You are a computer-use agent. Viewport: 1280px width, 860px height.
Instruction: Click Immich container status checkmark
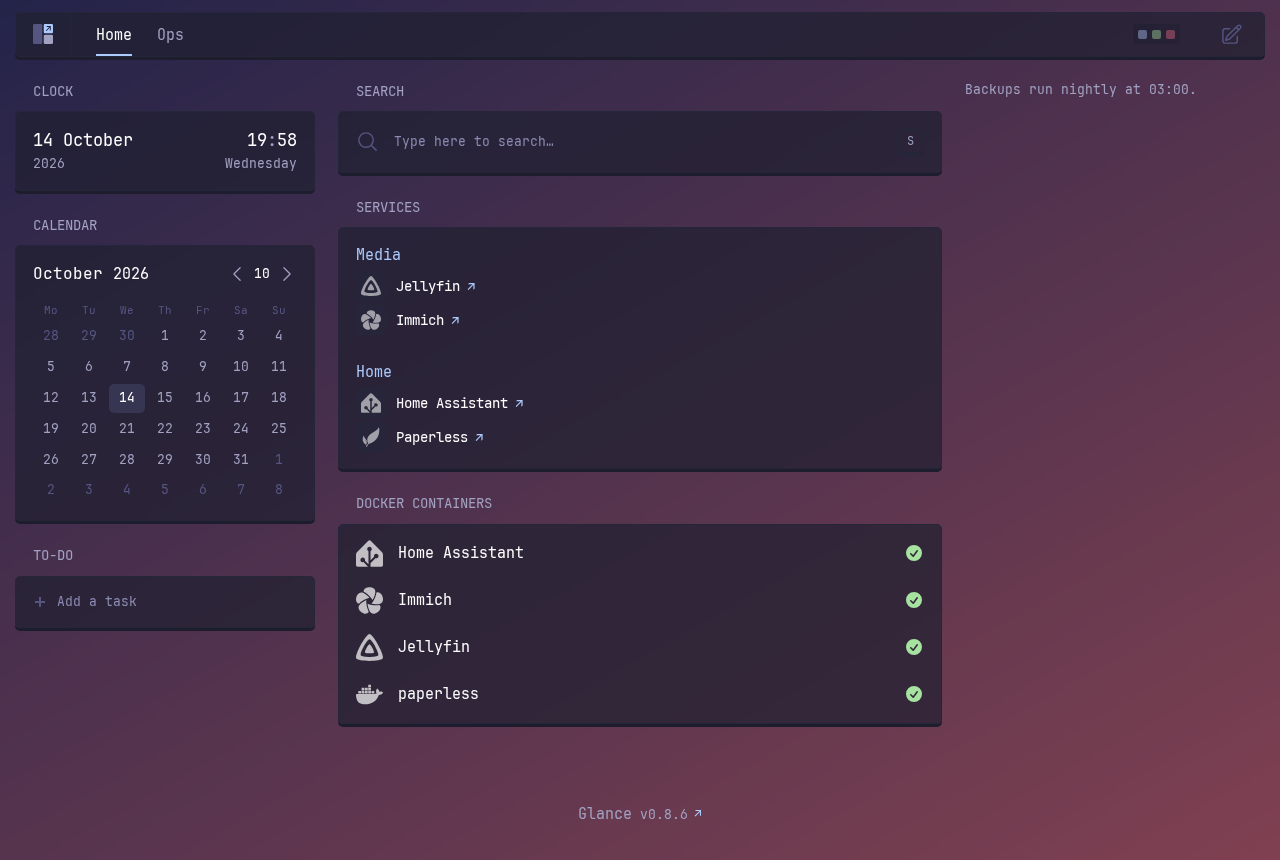click(x=914, y=600)
